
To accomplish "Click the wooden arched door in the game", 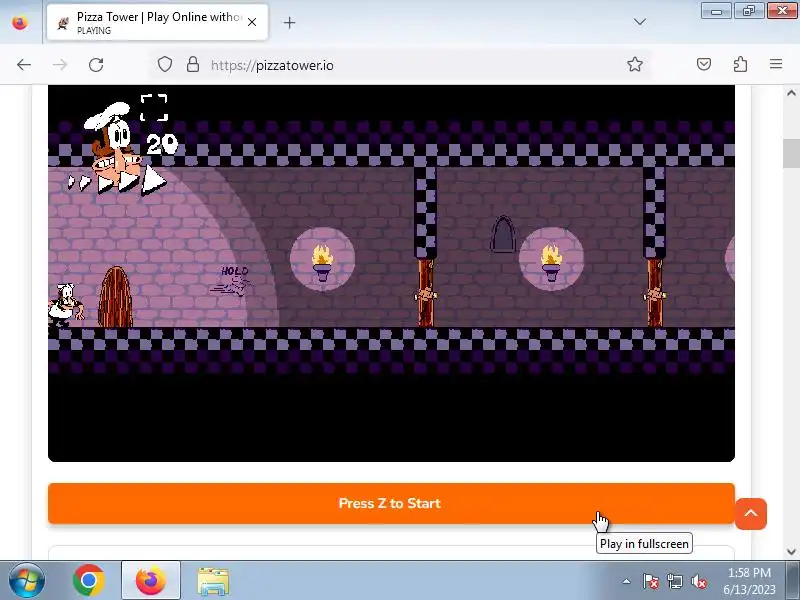I will [115, 297].
